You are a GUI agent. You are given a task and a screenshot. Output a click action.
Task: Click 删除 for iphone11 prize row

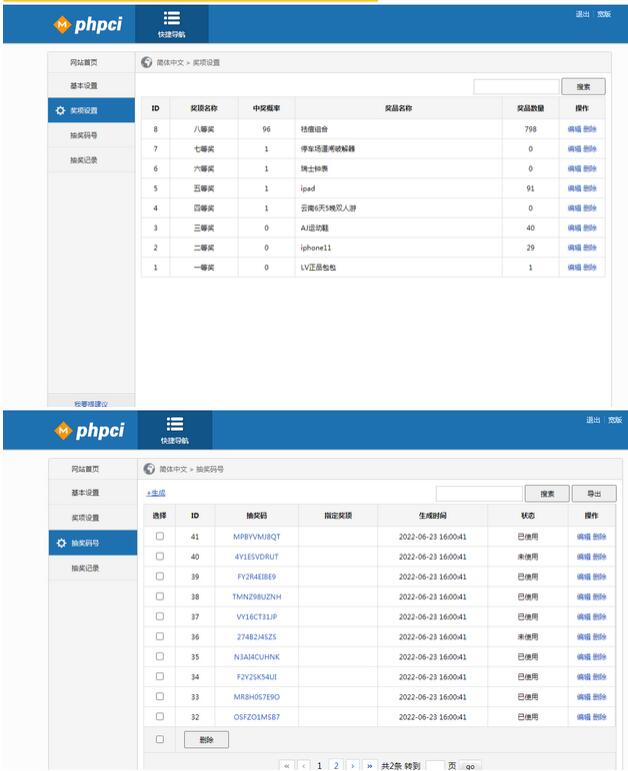tap(590, 247)
